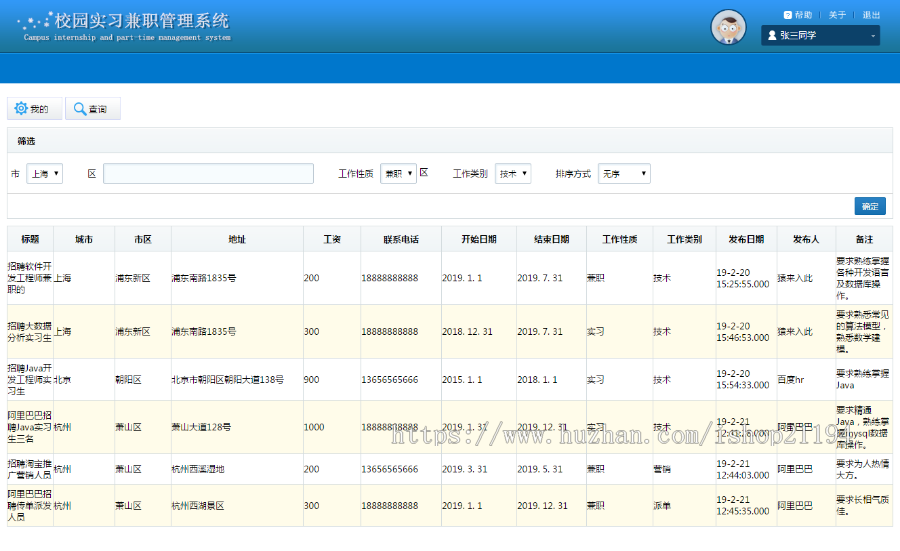The image size is (900, 551).
Task: Click the 发布日期 column header
Action: pyautogui.click(x=746, y=239)
